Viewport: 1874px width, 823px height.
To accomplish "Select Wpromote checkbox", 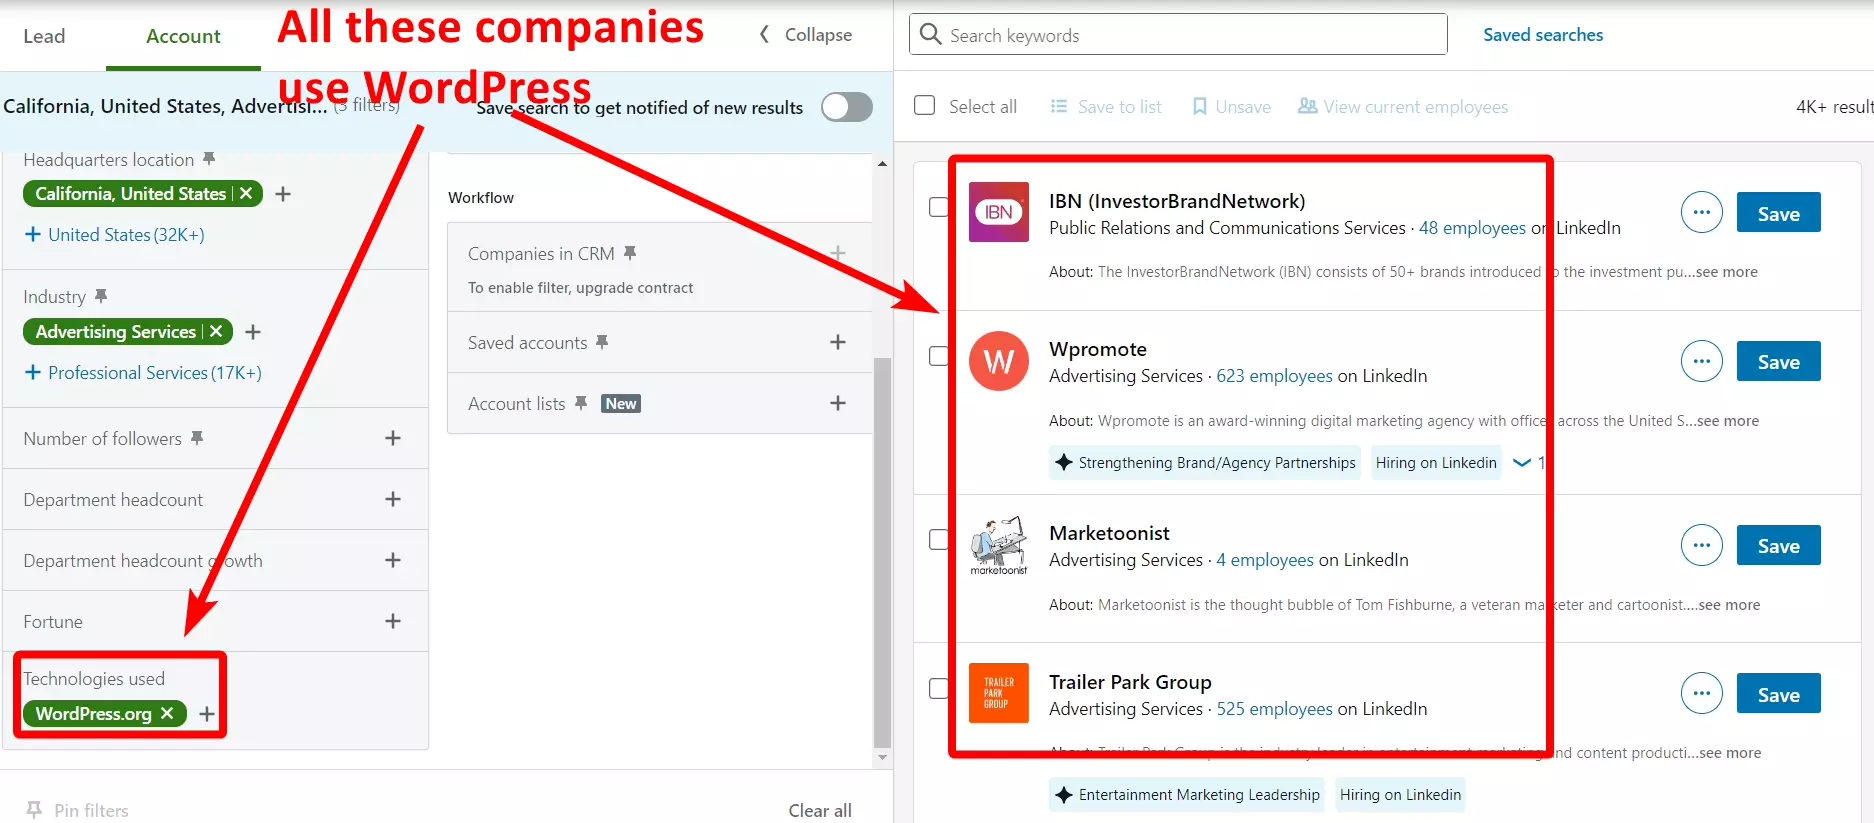I will click(939, 356).
